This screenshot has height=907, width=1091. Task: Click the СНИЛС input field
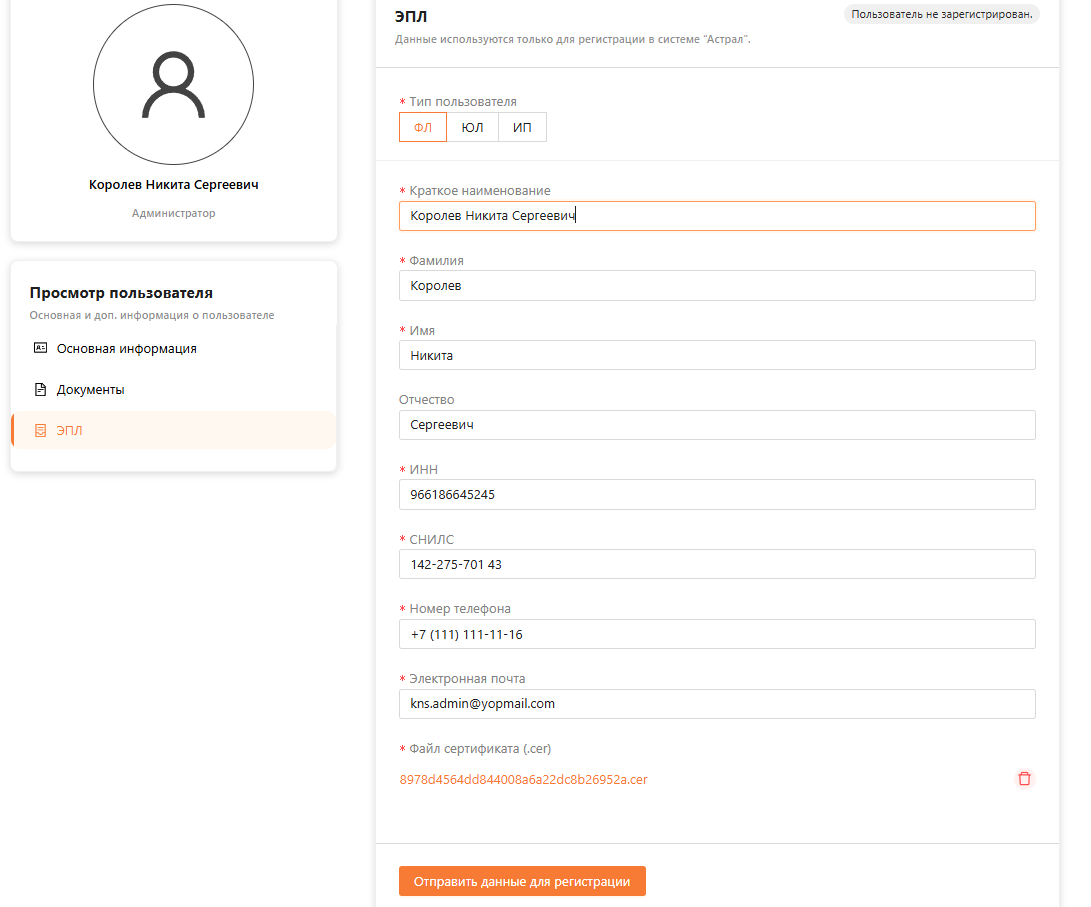[x=716, y=564]
